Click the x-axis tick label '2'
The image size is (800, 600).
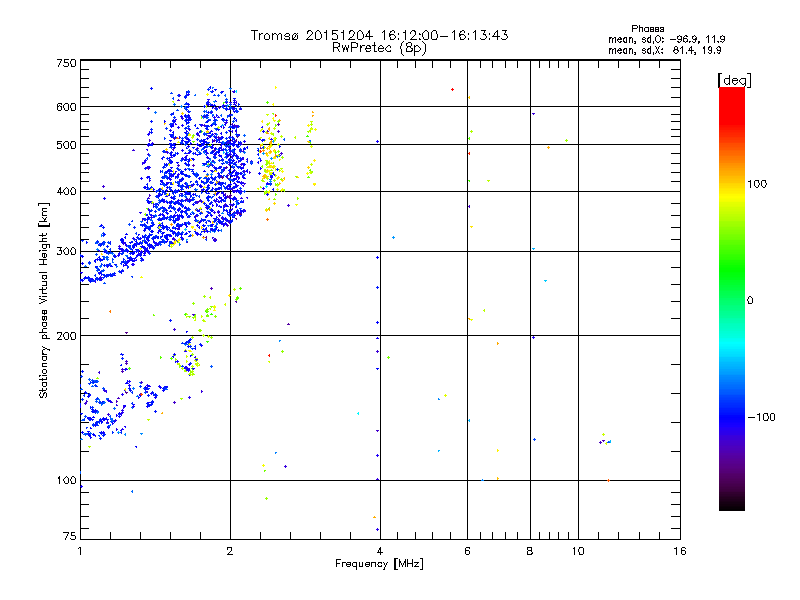[x=230, y=551]
